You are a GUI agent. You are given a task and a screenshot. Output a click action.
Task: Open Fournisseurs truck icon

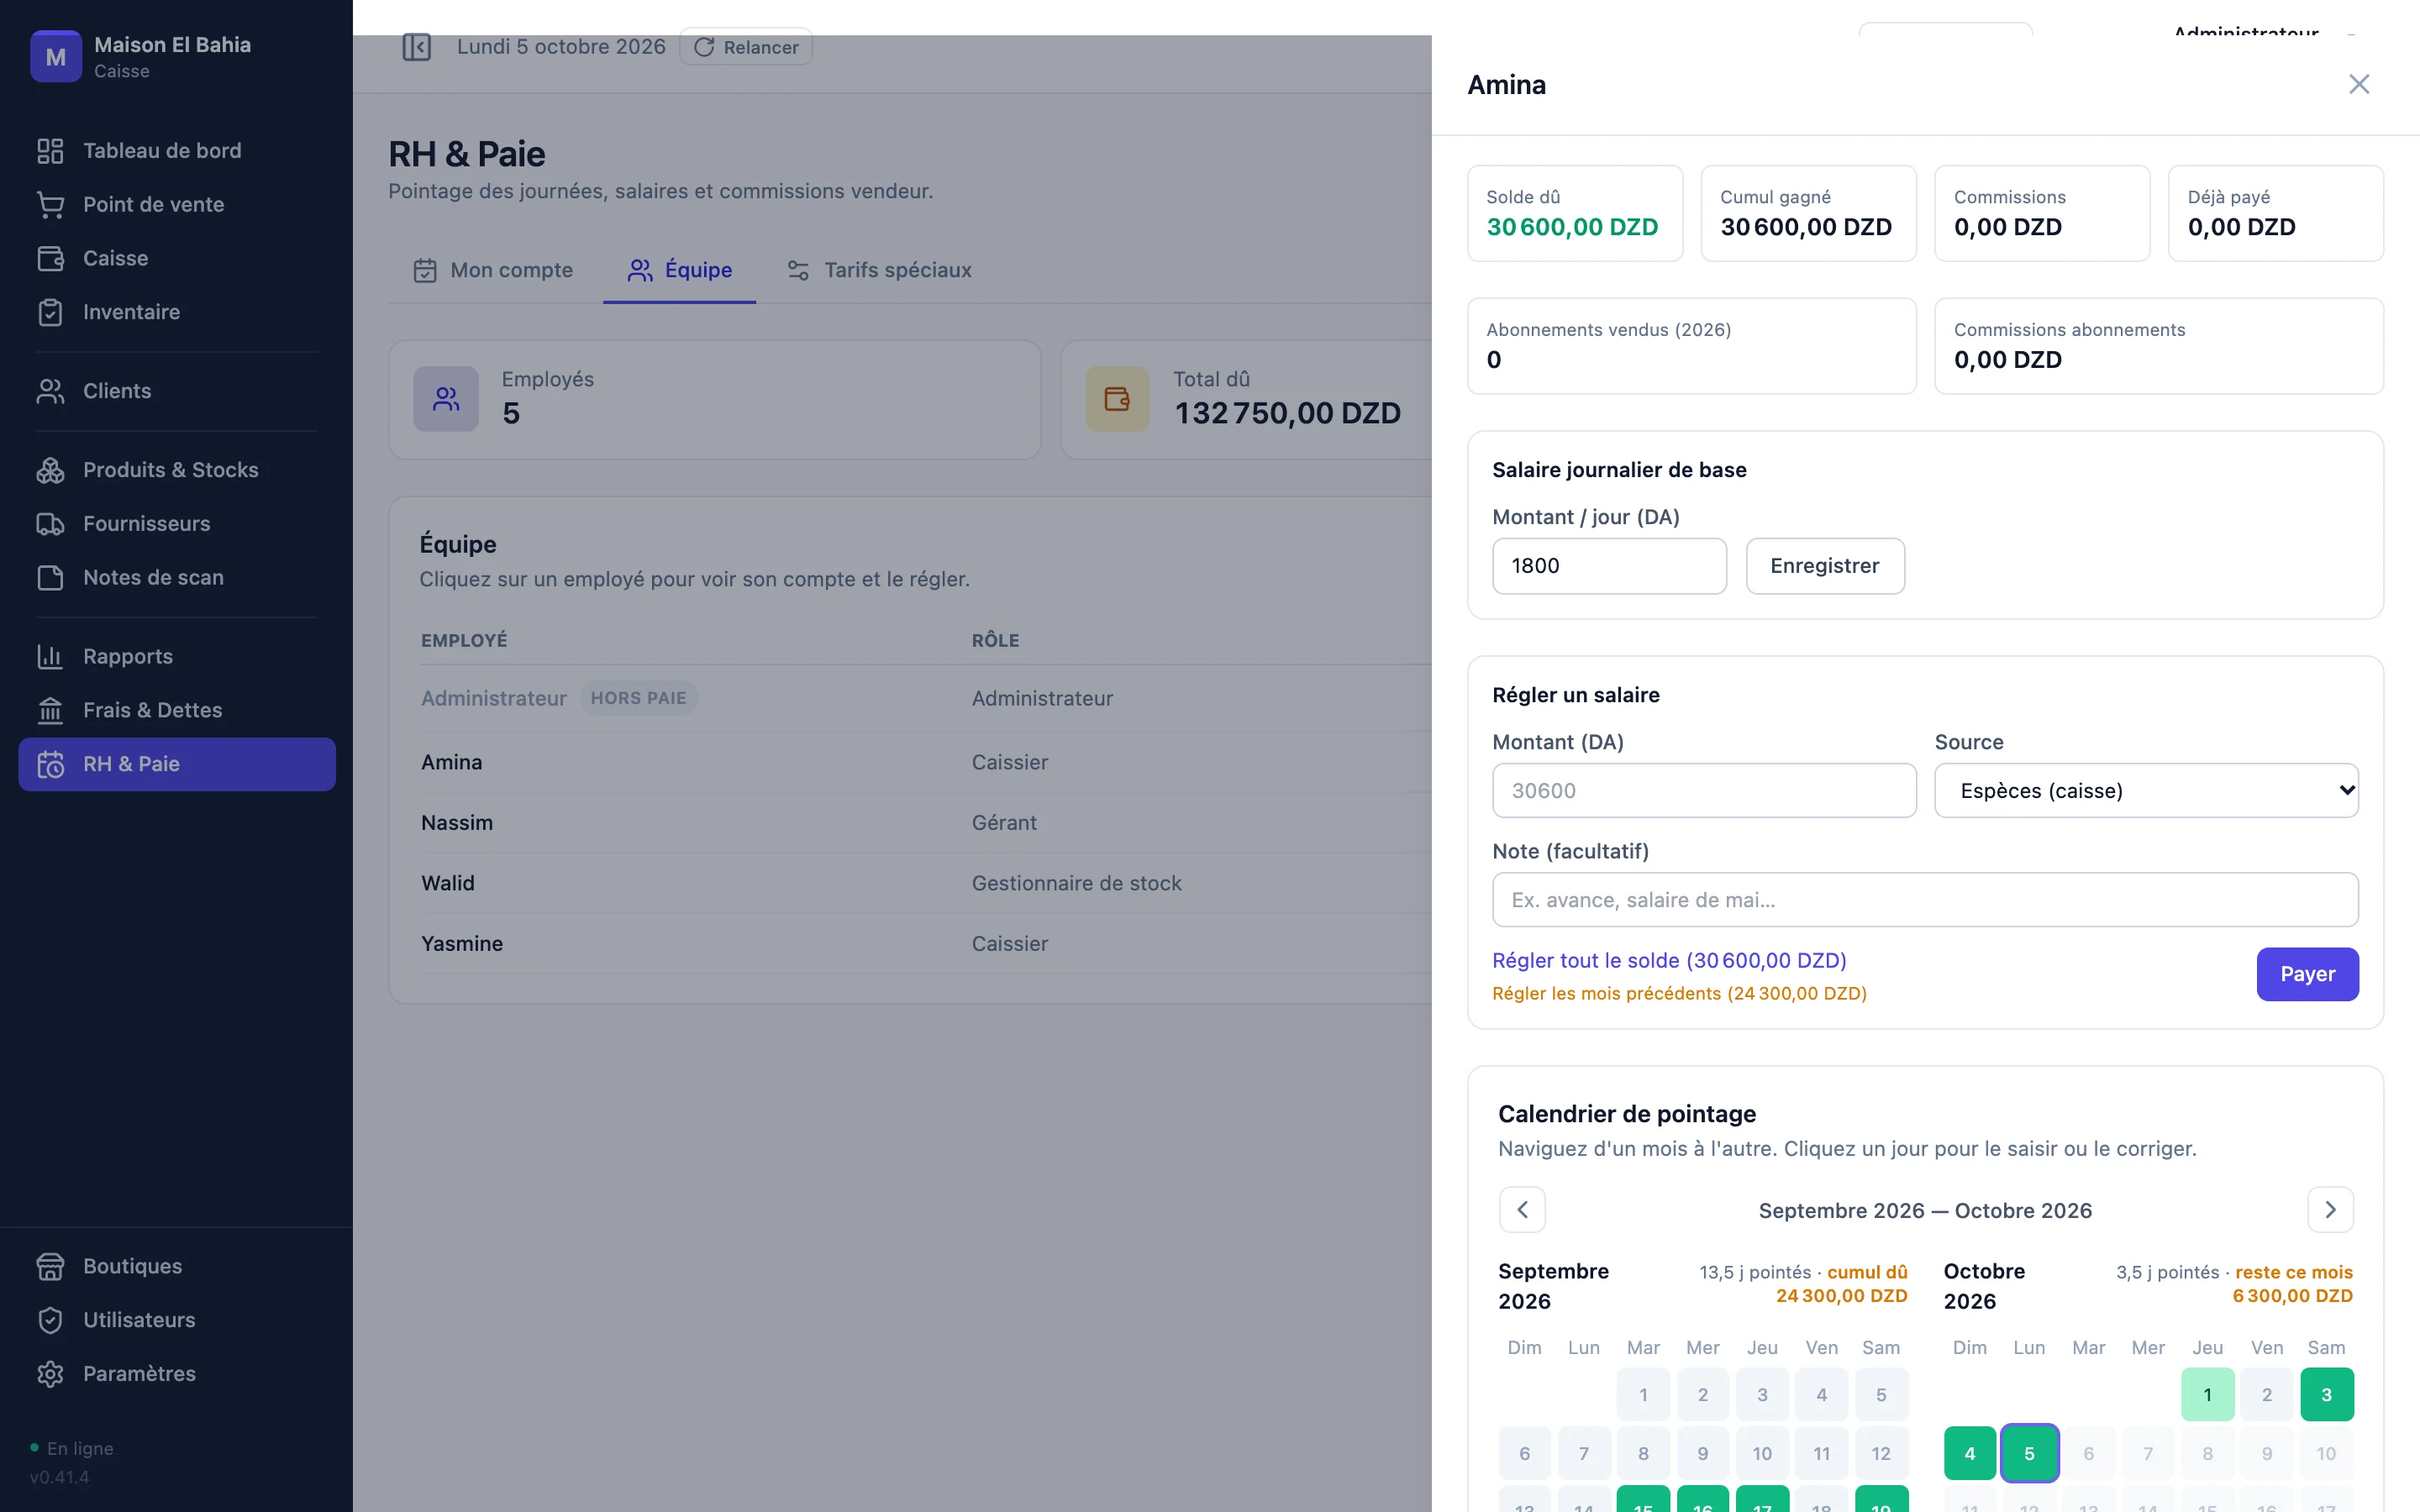coord(50,524)
